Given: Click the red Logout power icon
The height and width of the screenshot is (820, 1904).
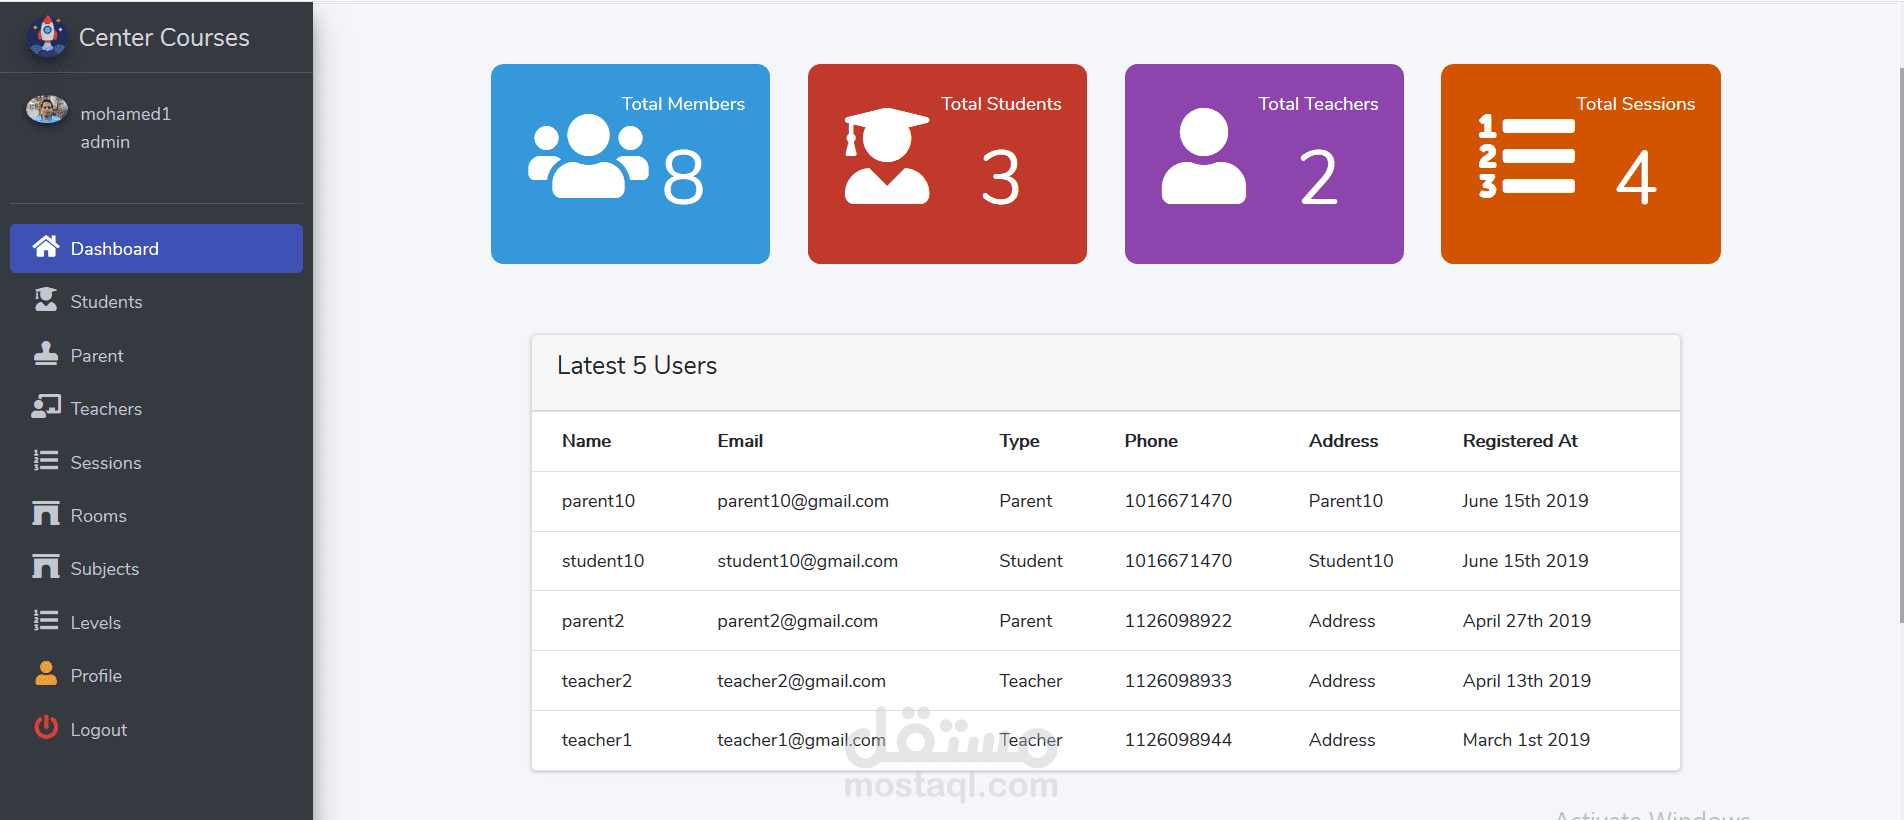Looking at the screenshot, I should [46, 727].
